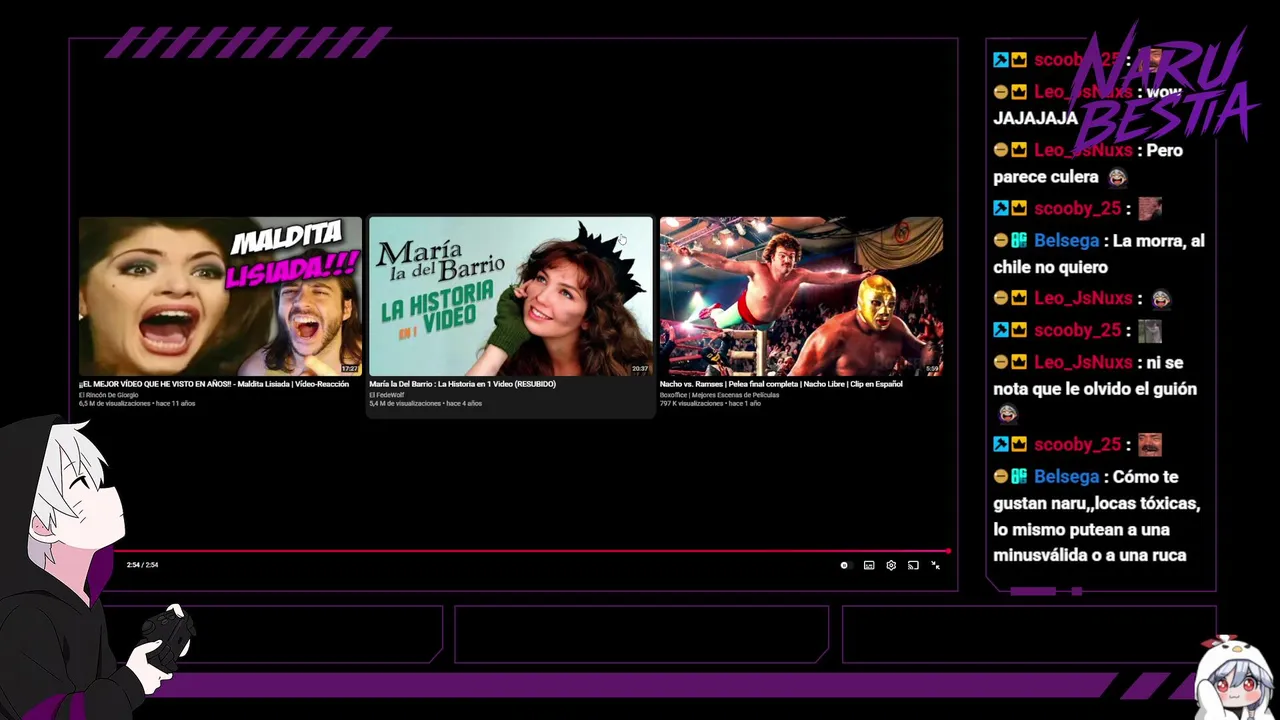Viewport: 1280px width, 720px height.
Task: Open channel 'Boxoffice | Mejores Escenas de Películas'
Action: (x=719, y=395)
